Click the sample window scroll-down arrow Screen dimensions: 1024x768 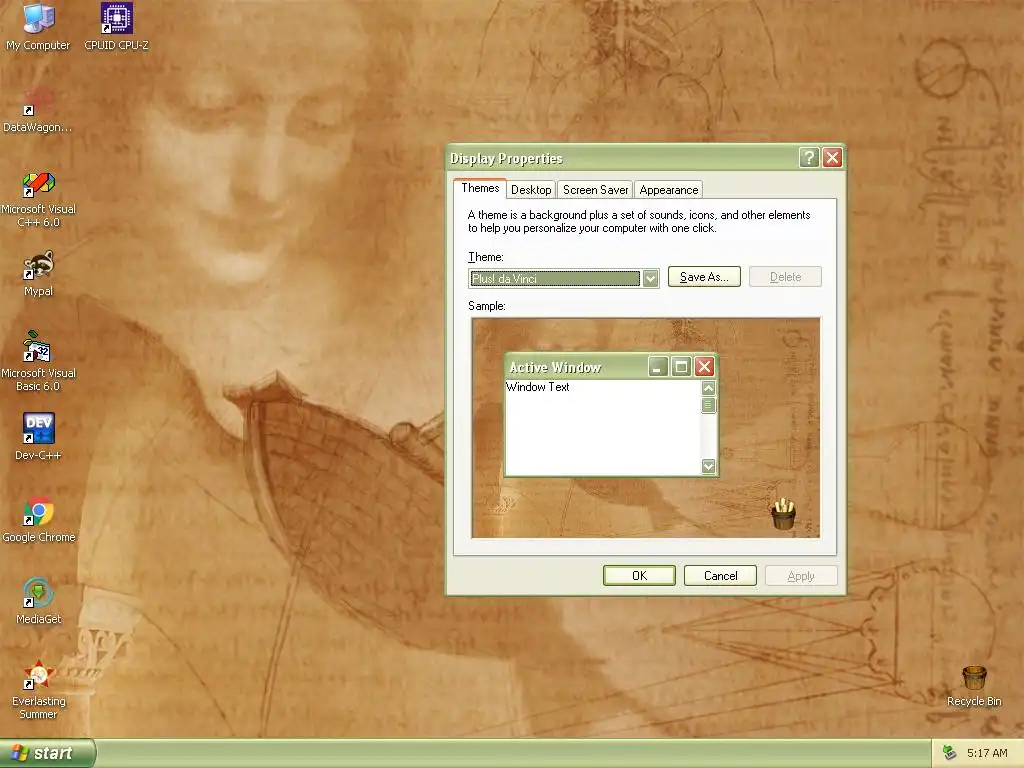pyautogui.click(x=708, y=466)
